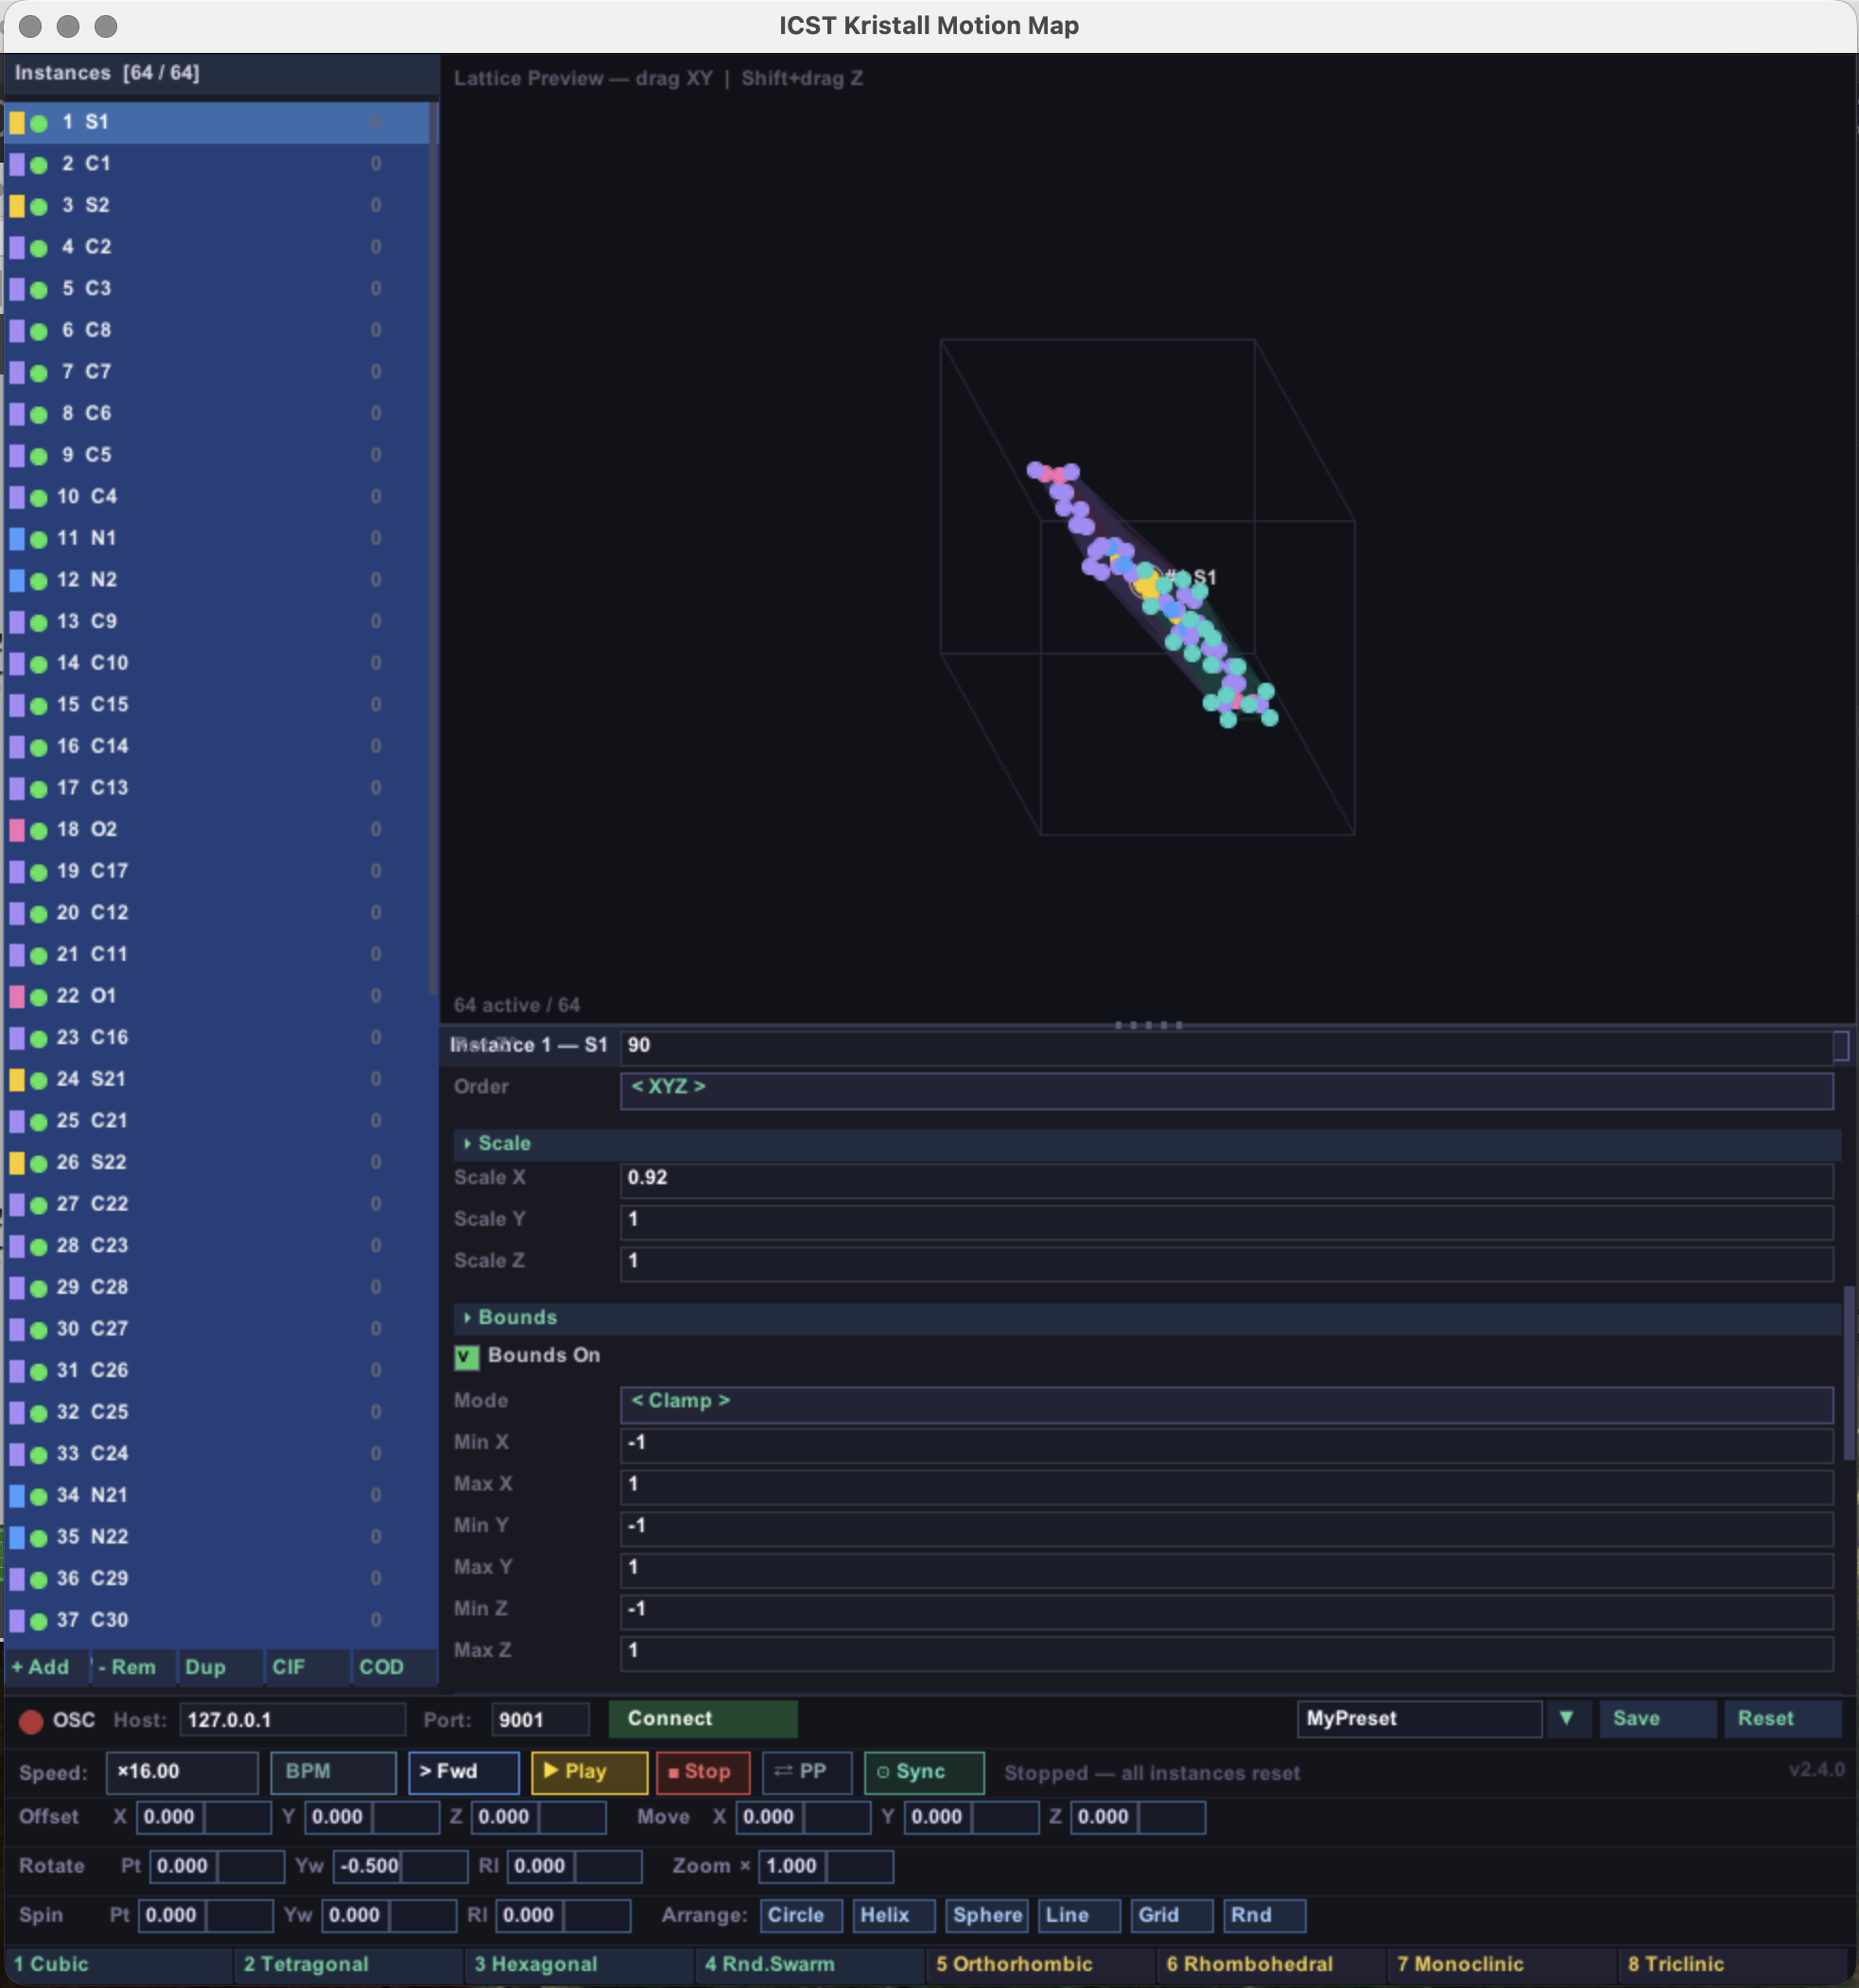The width and height of the screenshot is (1859, 1988).
Task: Click the panel splitter handle dots
Action: (1148, 1025)
